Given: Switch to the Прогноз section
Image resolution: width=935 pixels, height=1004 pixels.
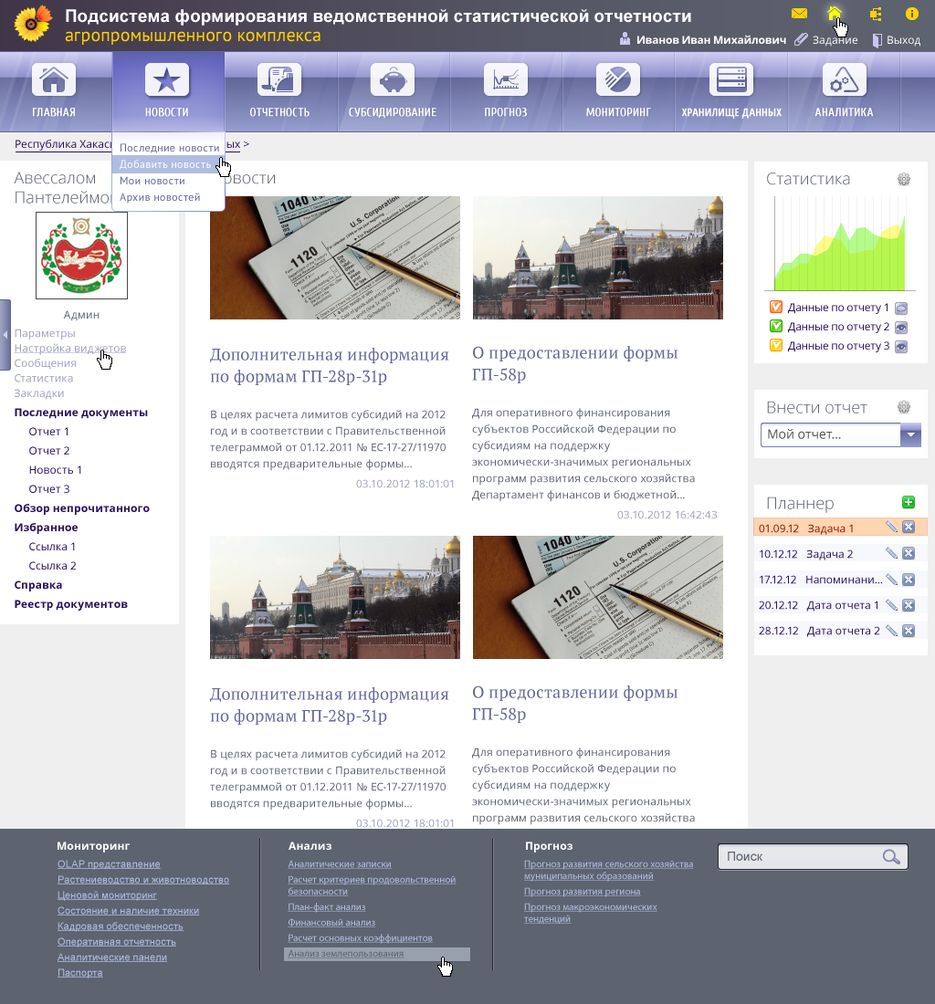Looking at the screenshot, I should coord(506,92).
